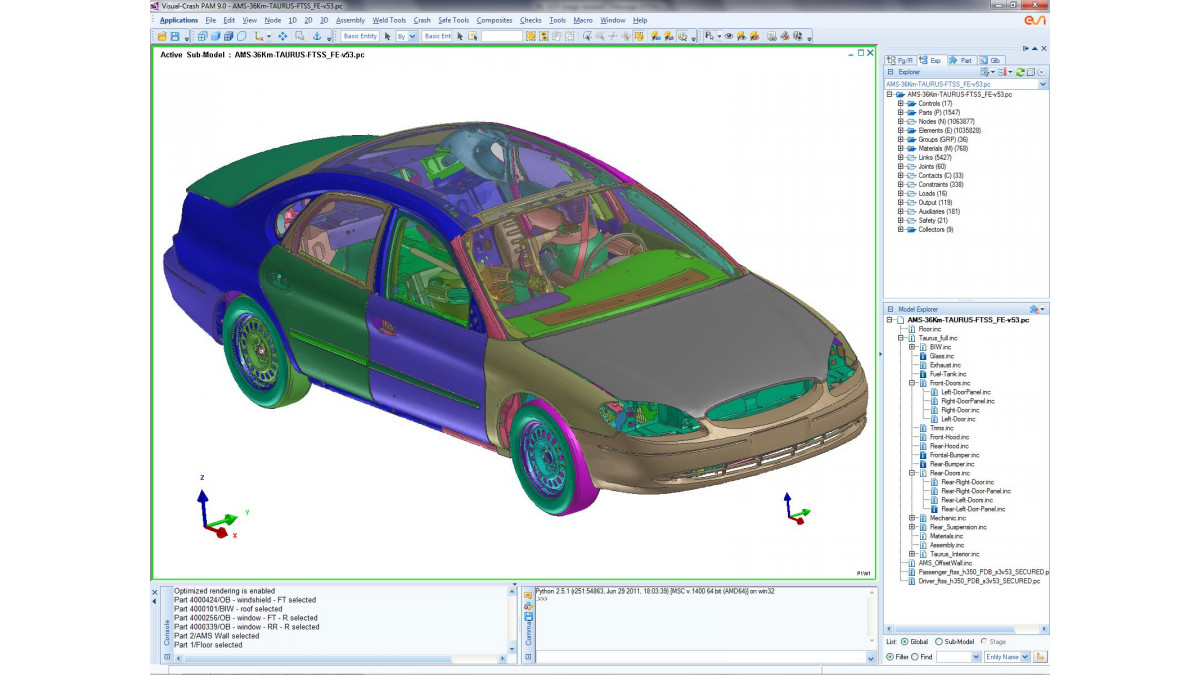This screenshot has height=675, width=1200.
Task: Select Trims.inc in Model Explorer
Action: tap(942, 428)
